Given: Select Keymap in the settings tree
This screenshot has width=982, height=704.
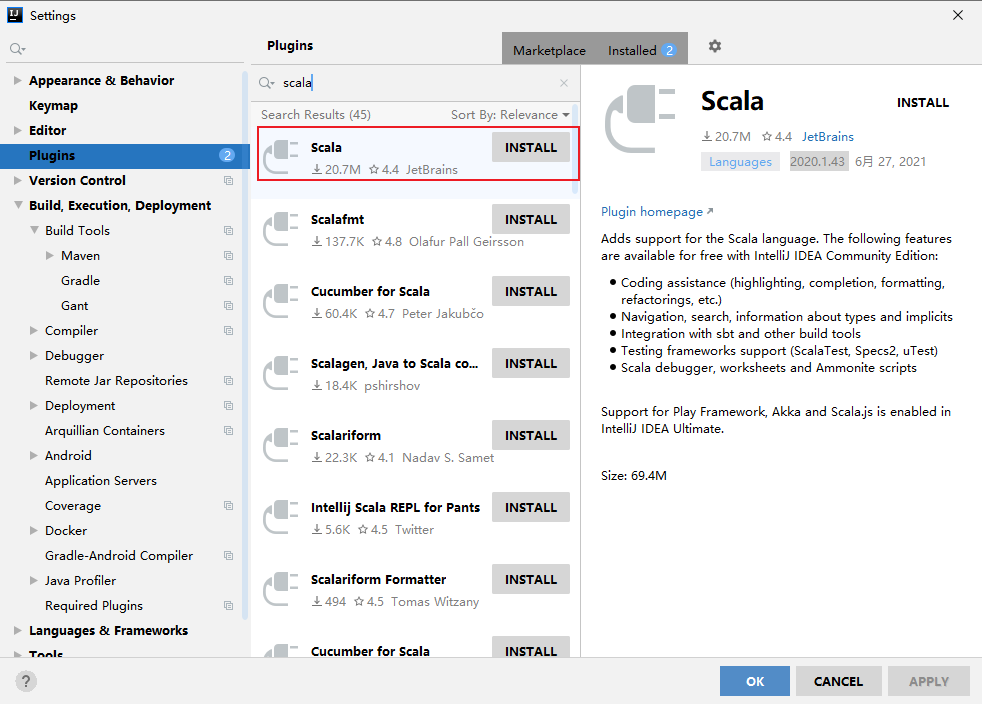Looking at the screenshot, I should point(53,105).
